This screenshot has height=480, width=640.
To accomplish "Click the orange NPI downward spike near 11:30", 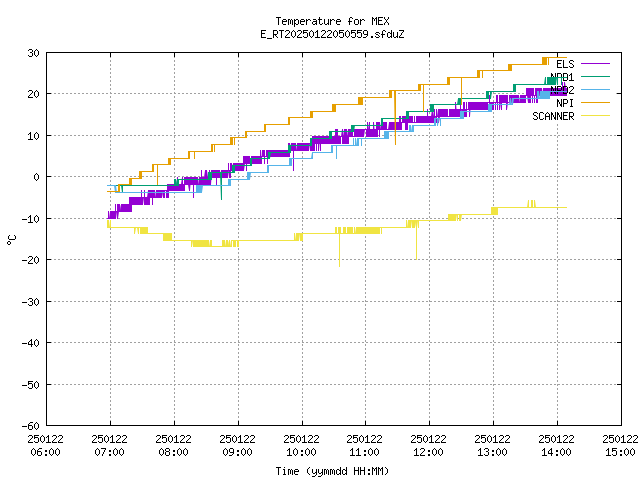I will [395, 118].
